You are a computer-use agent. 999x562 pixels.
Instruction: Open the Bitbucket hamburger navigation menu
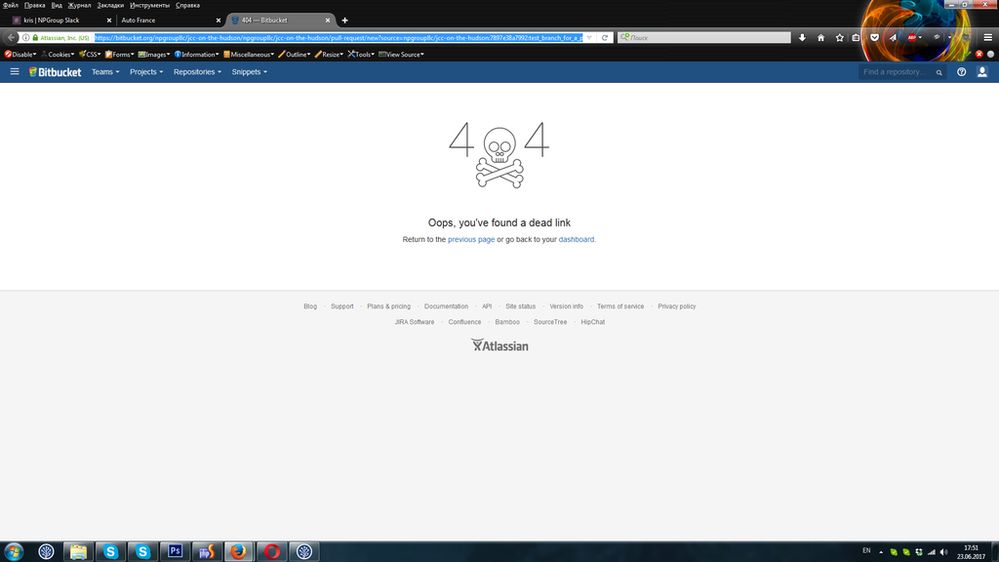pyautogui.click(x=14, y=72)
